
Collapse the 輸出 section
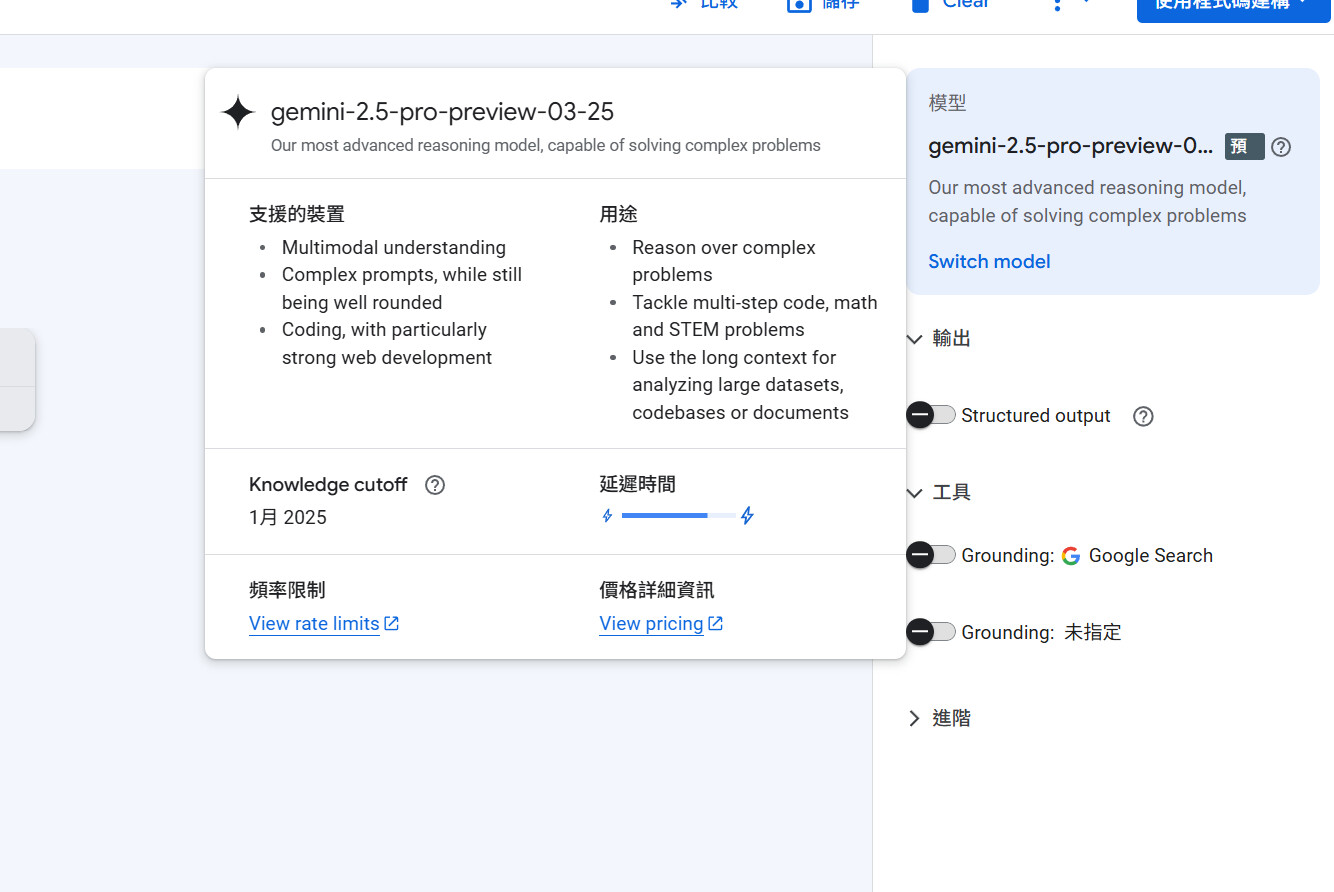[914, 339]
